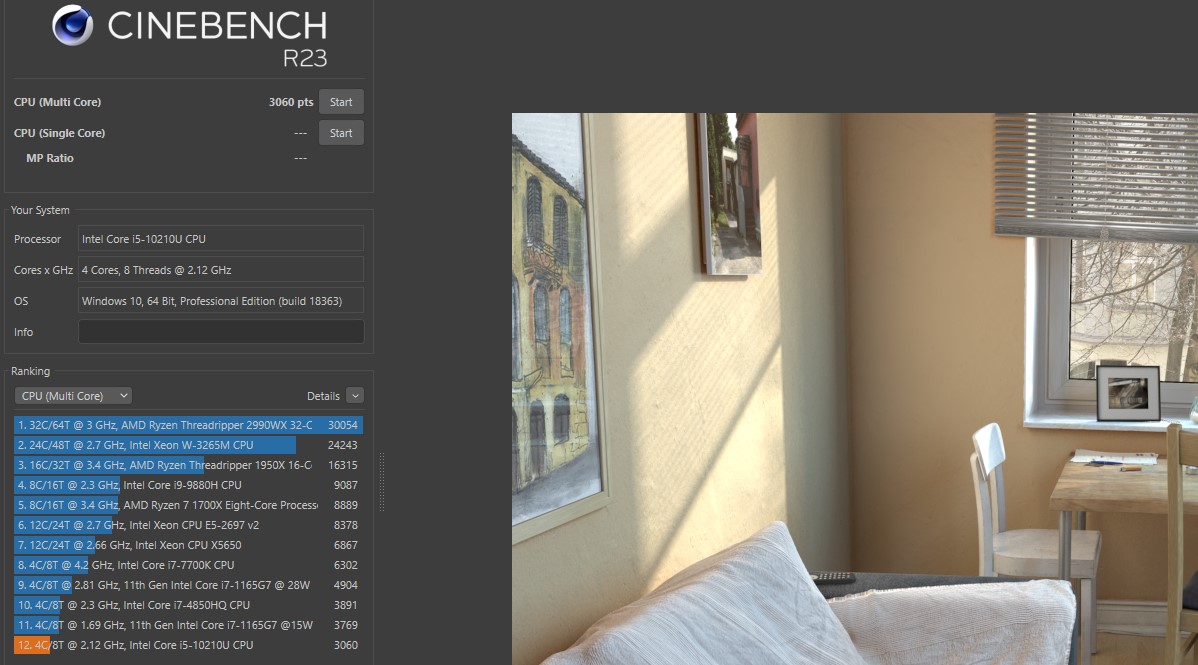Viewport: 1198px width, 665px height.
Task: Click the Processor field Intel Core i5-10210U
Action: [221, 238]
